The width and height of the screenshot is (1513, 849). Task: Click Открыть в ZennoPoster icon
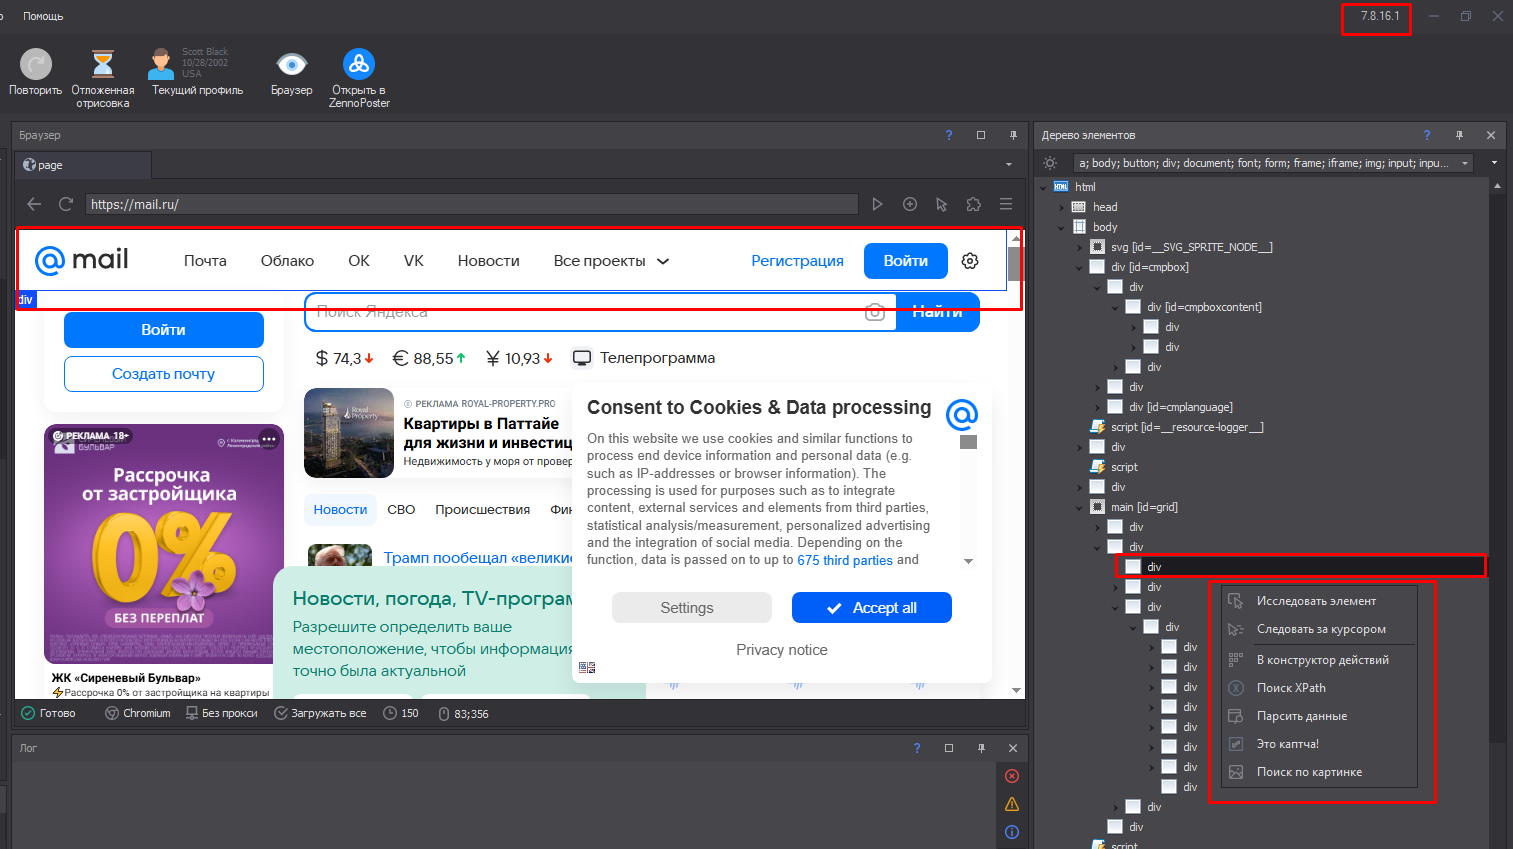359,64
